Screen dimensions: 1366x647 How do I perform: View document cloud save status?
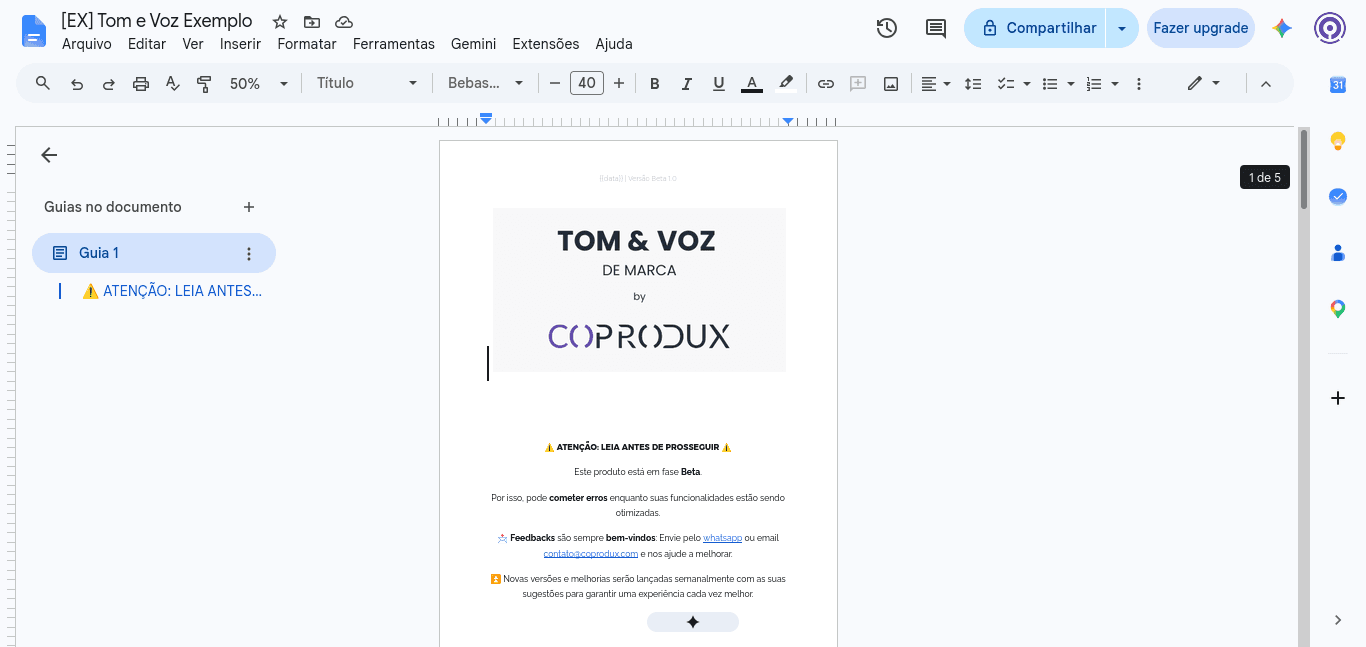click(x=344, y=22)
